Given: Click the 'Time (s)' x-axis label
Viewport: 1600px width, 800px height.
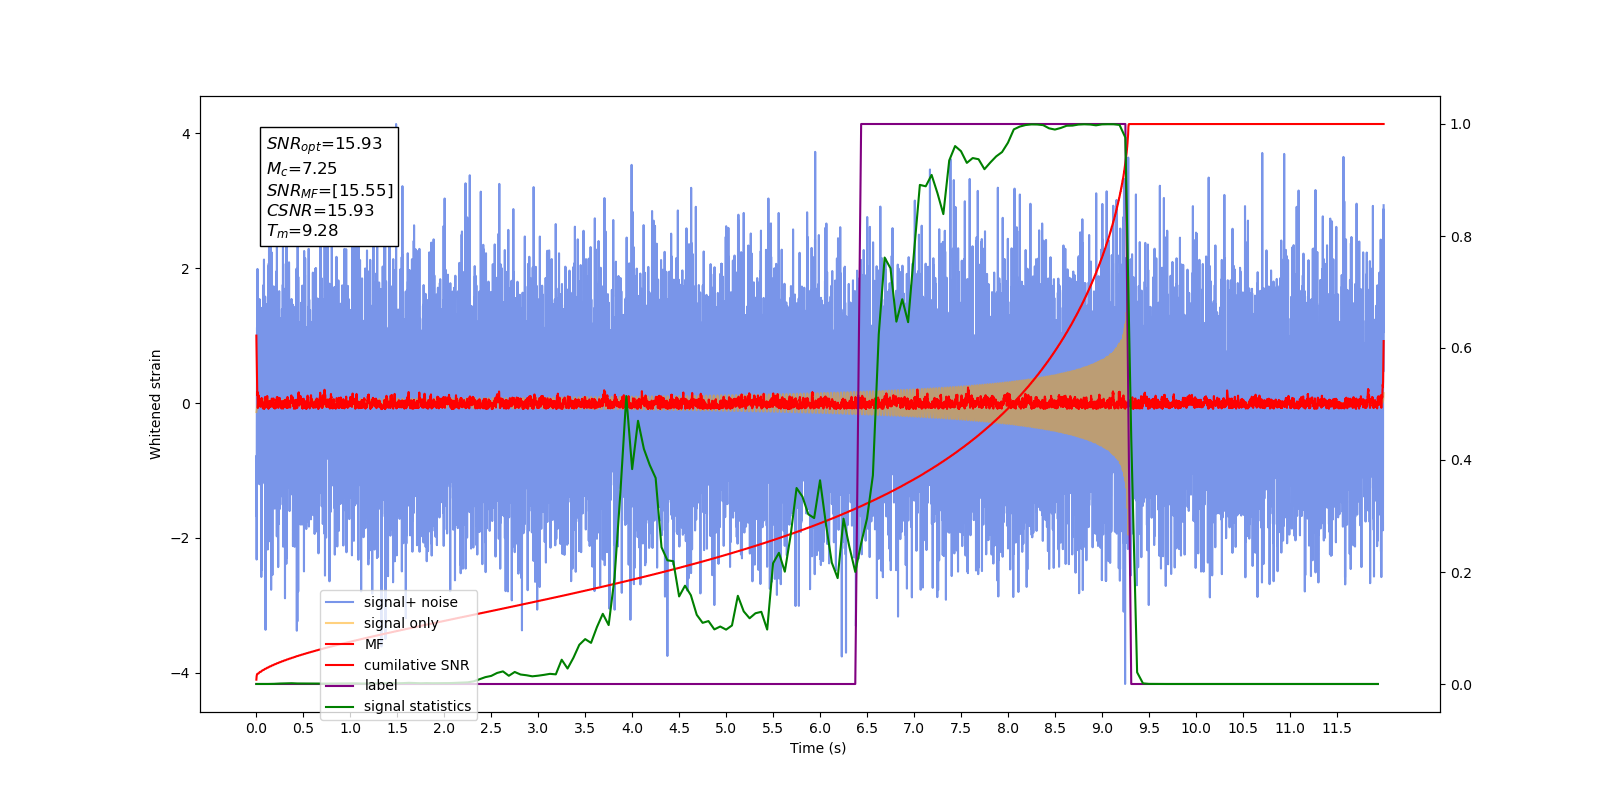Looking at the screenshot, I should (x=818, y=748).
